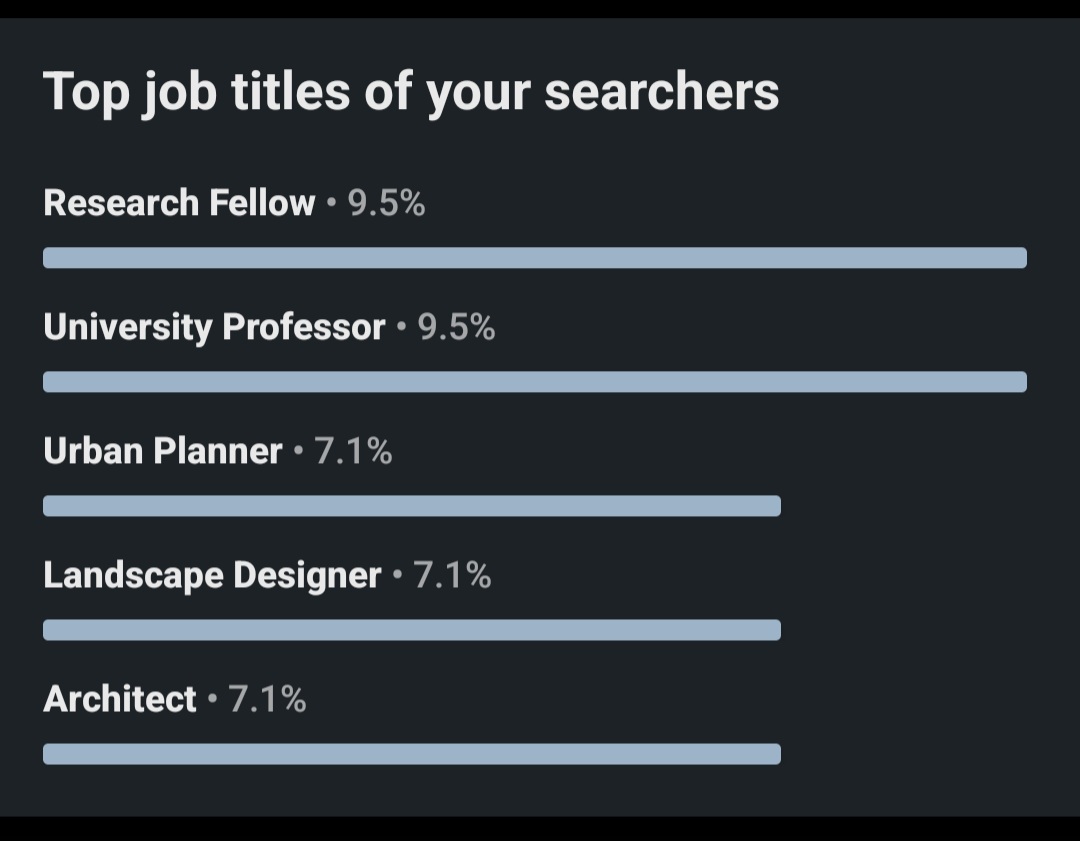
Task: Select the University Professor job title
Action: (x=214, y=327)
